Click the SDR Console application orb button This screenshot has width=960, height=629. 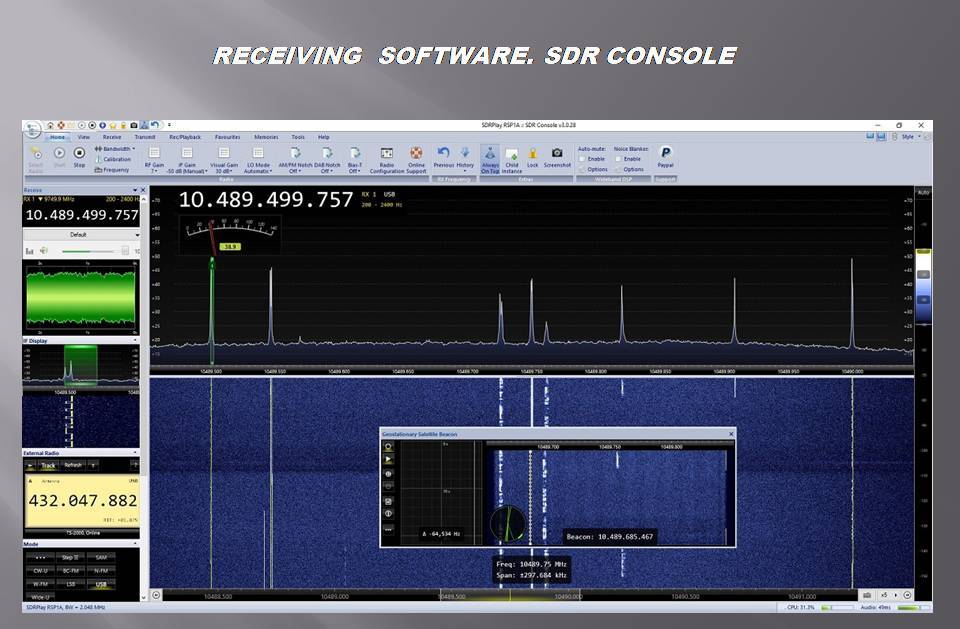[x=32, y=130]
